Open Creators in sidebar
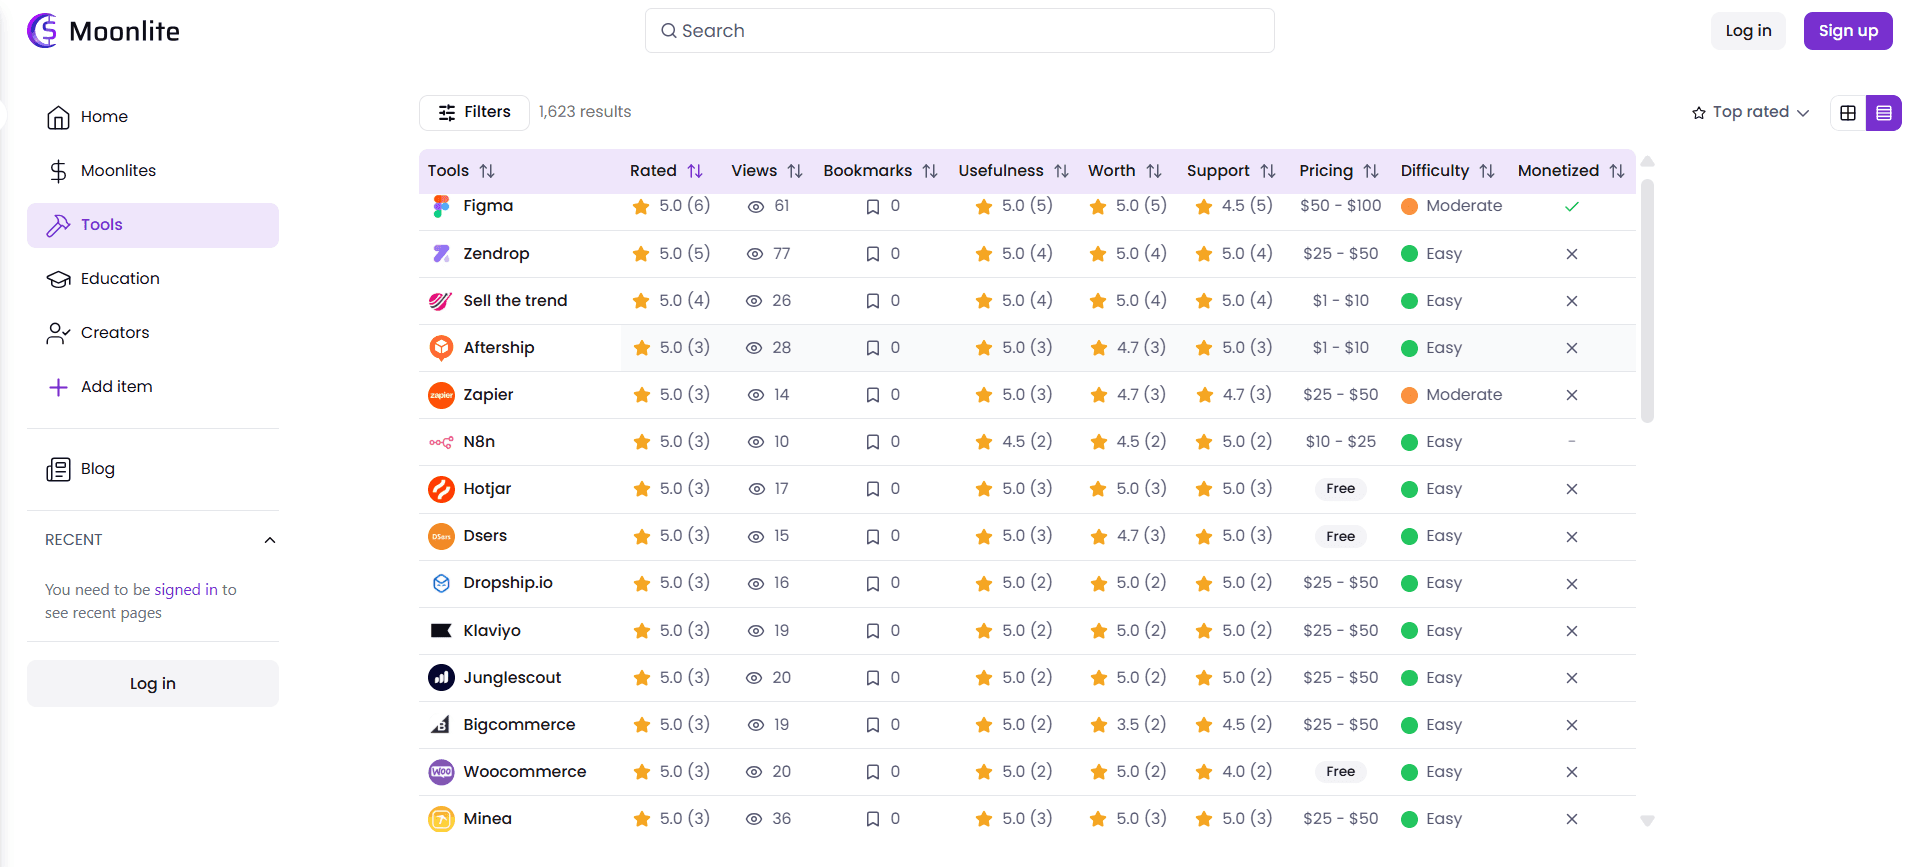This screenshot has height=867, width=1919. coord(153,333)
